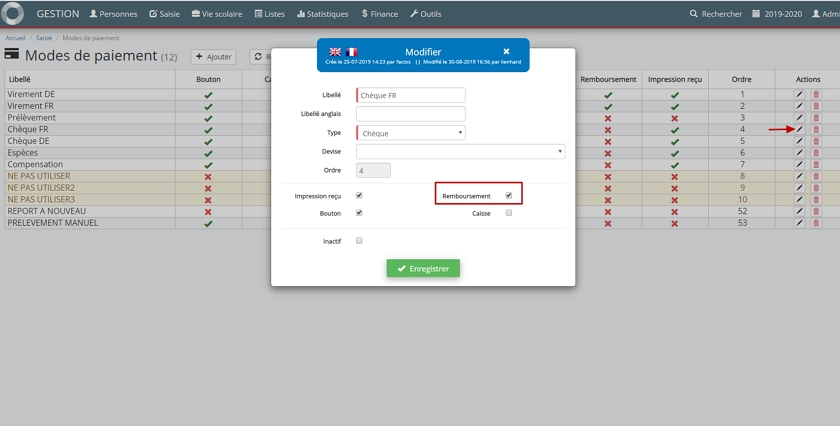Edit the NE PAS UTILISER row (order 8)

click(x=799, y=176)
